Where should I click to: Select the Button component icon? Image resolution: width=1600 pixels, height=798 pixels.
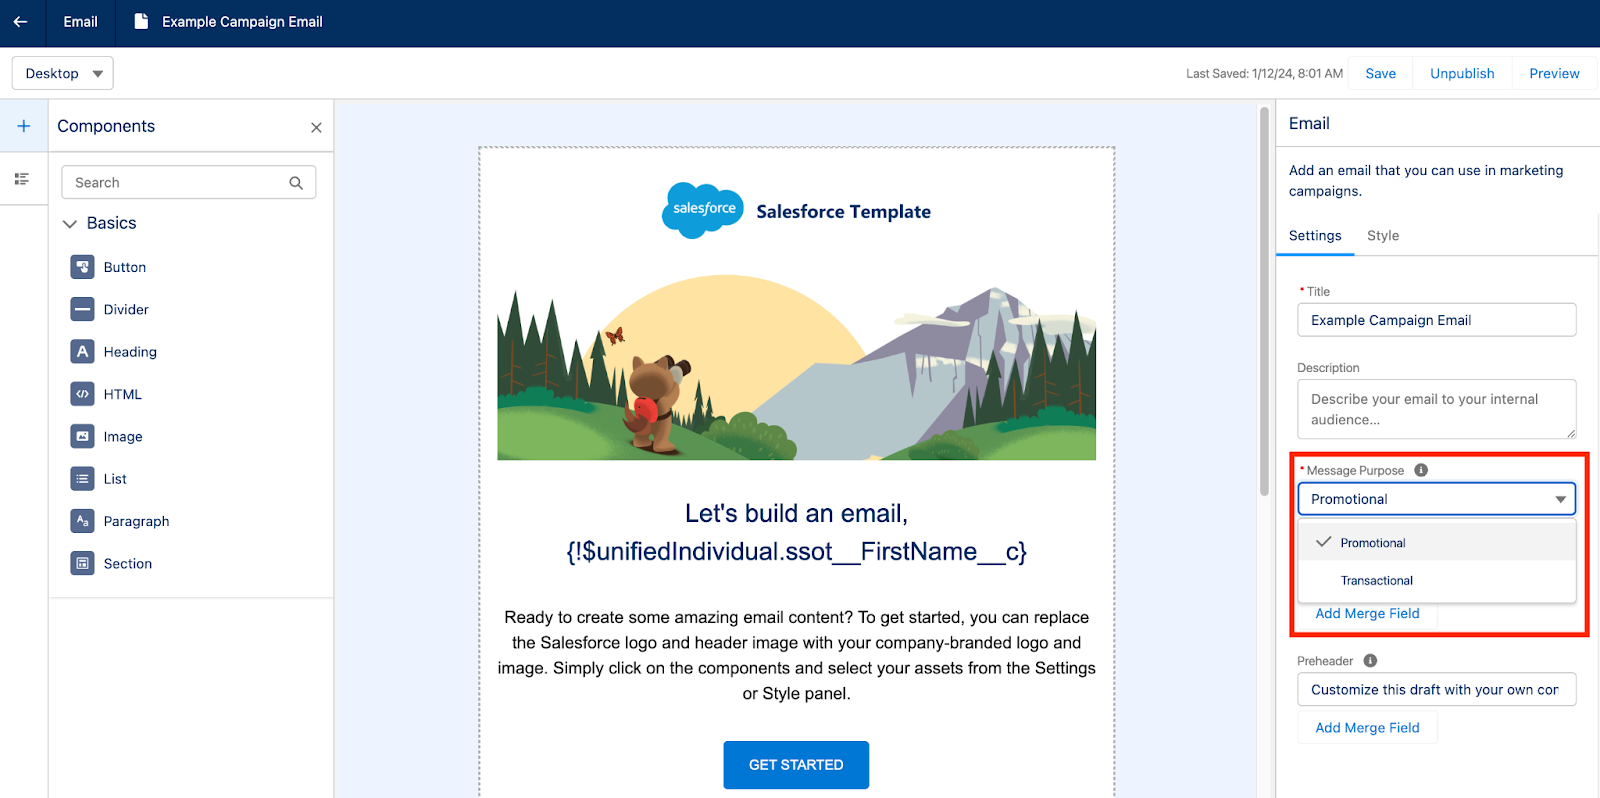[82, 267]
